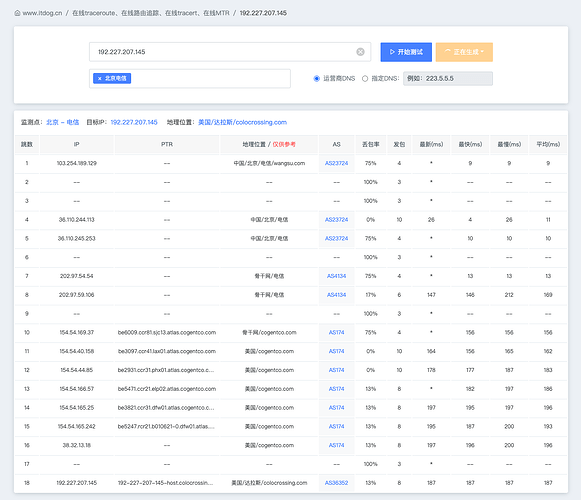This screenshot has height=500, width=581.
Task: Select the 指定DNS radio option
Action: [365, 79]
